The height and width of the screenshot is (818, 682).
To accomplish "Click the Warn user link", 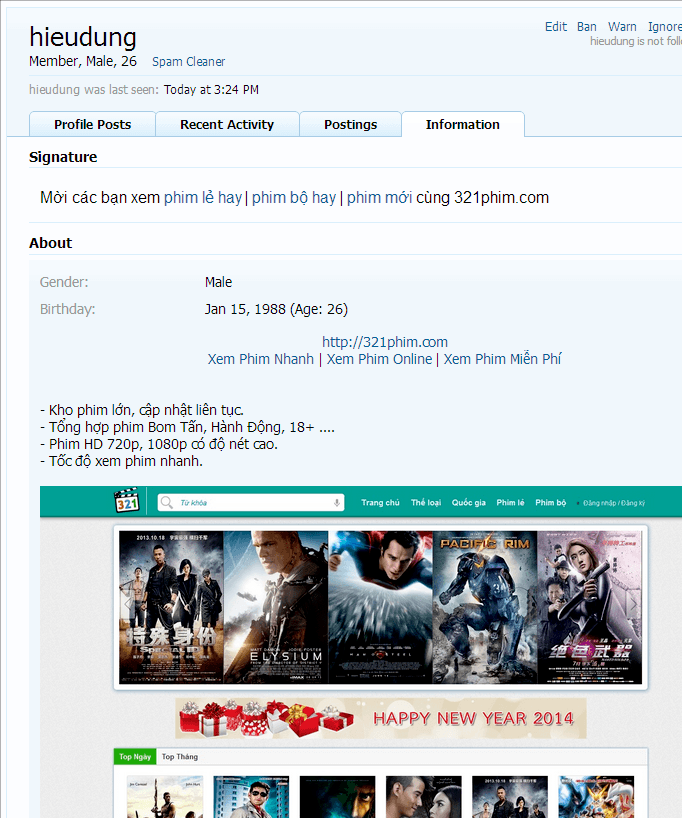I will [622, 27].
